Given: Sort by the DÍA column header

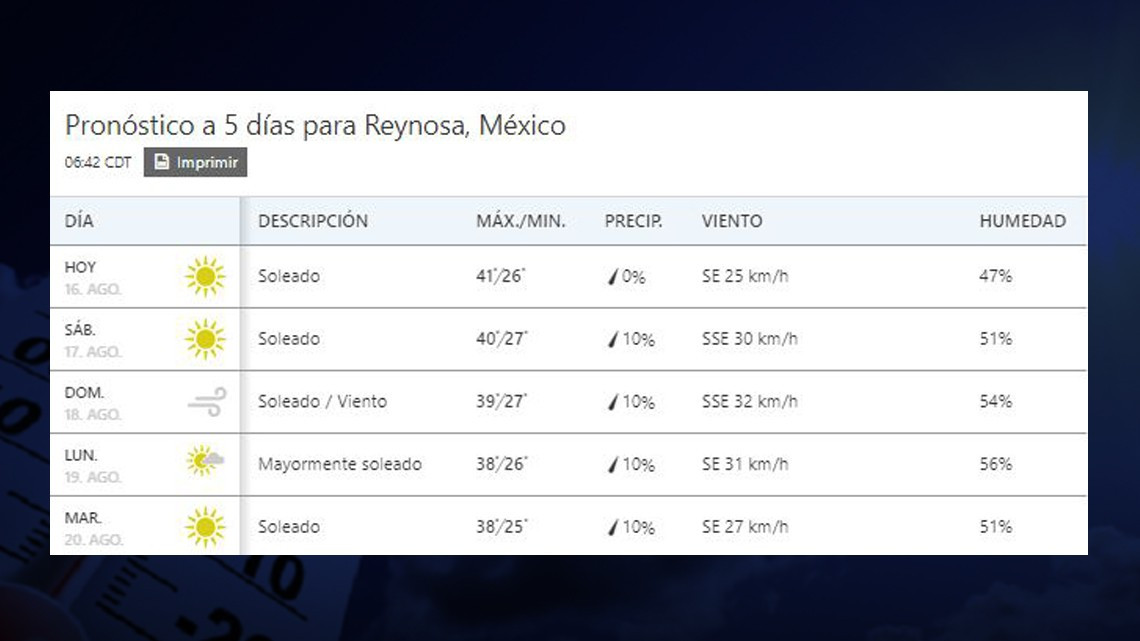Looking at the screenshot, I should 81,221.
